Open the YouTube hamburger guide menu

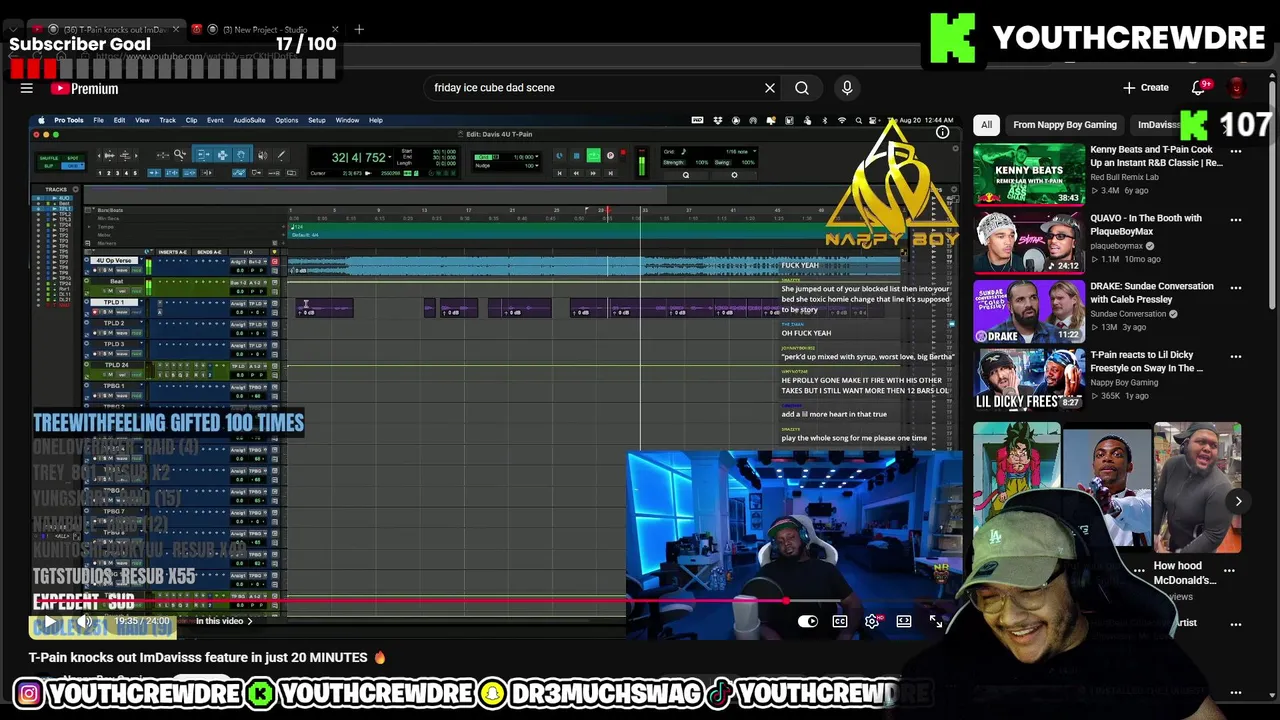click(27, 88)
